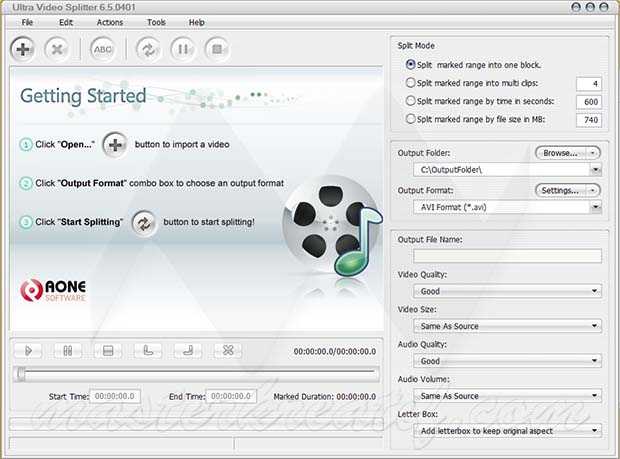Maximize the Ultra Video Splitter window
Viewport: 620px width, 459px height.
(x=590, y=7)
